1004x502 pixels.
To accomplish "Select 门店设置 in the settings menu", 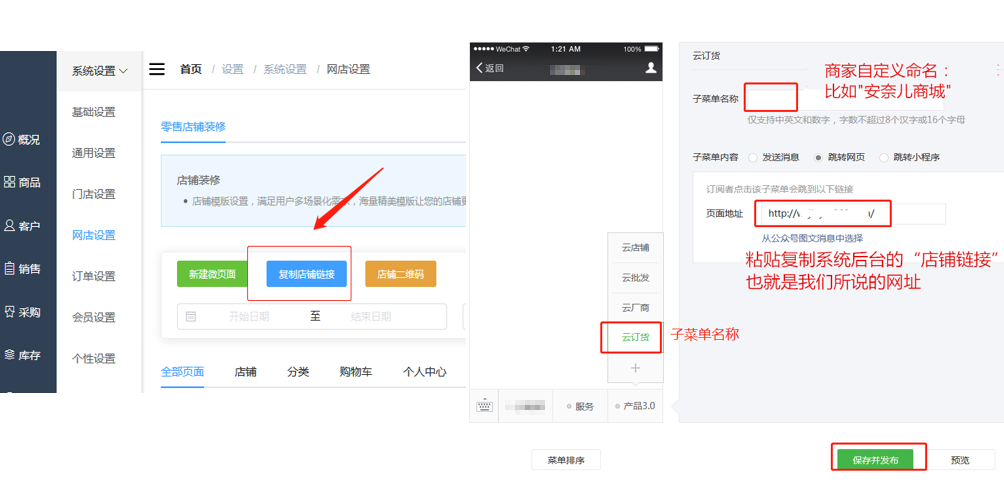I will pyautogui.click(x=93, y=194).
